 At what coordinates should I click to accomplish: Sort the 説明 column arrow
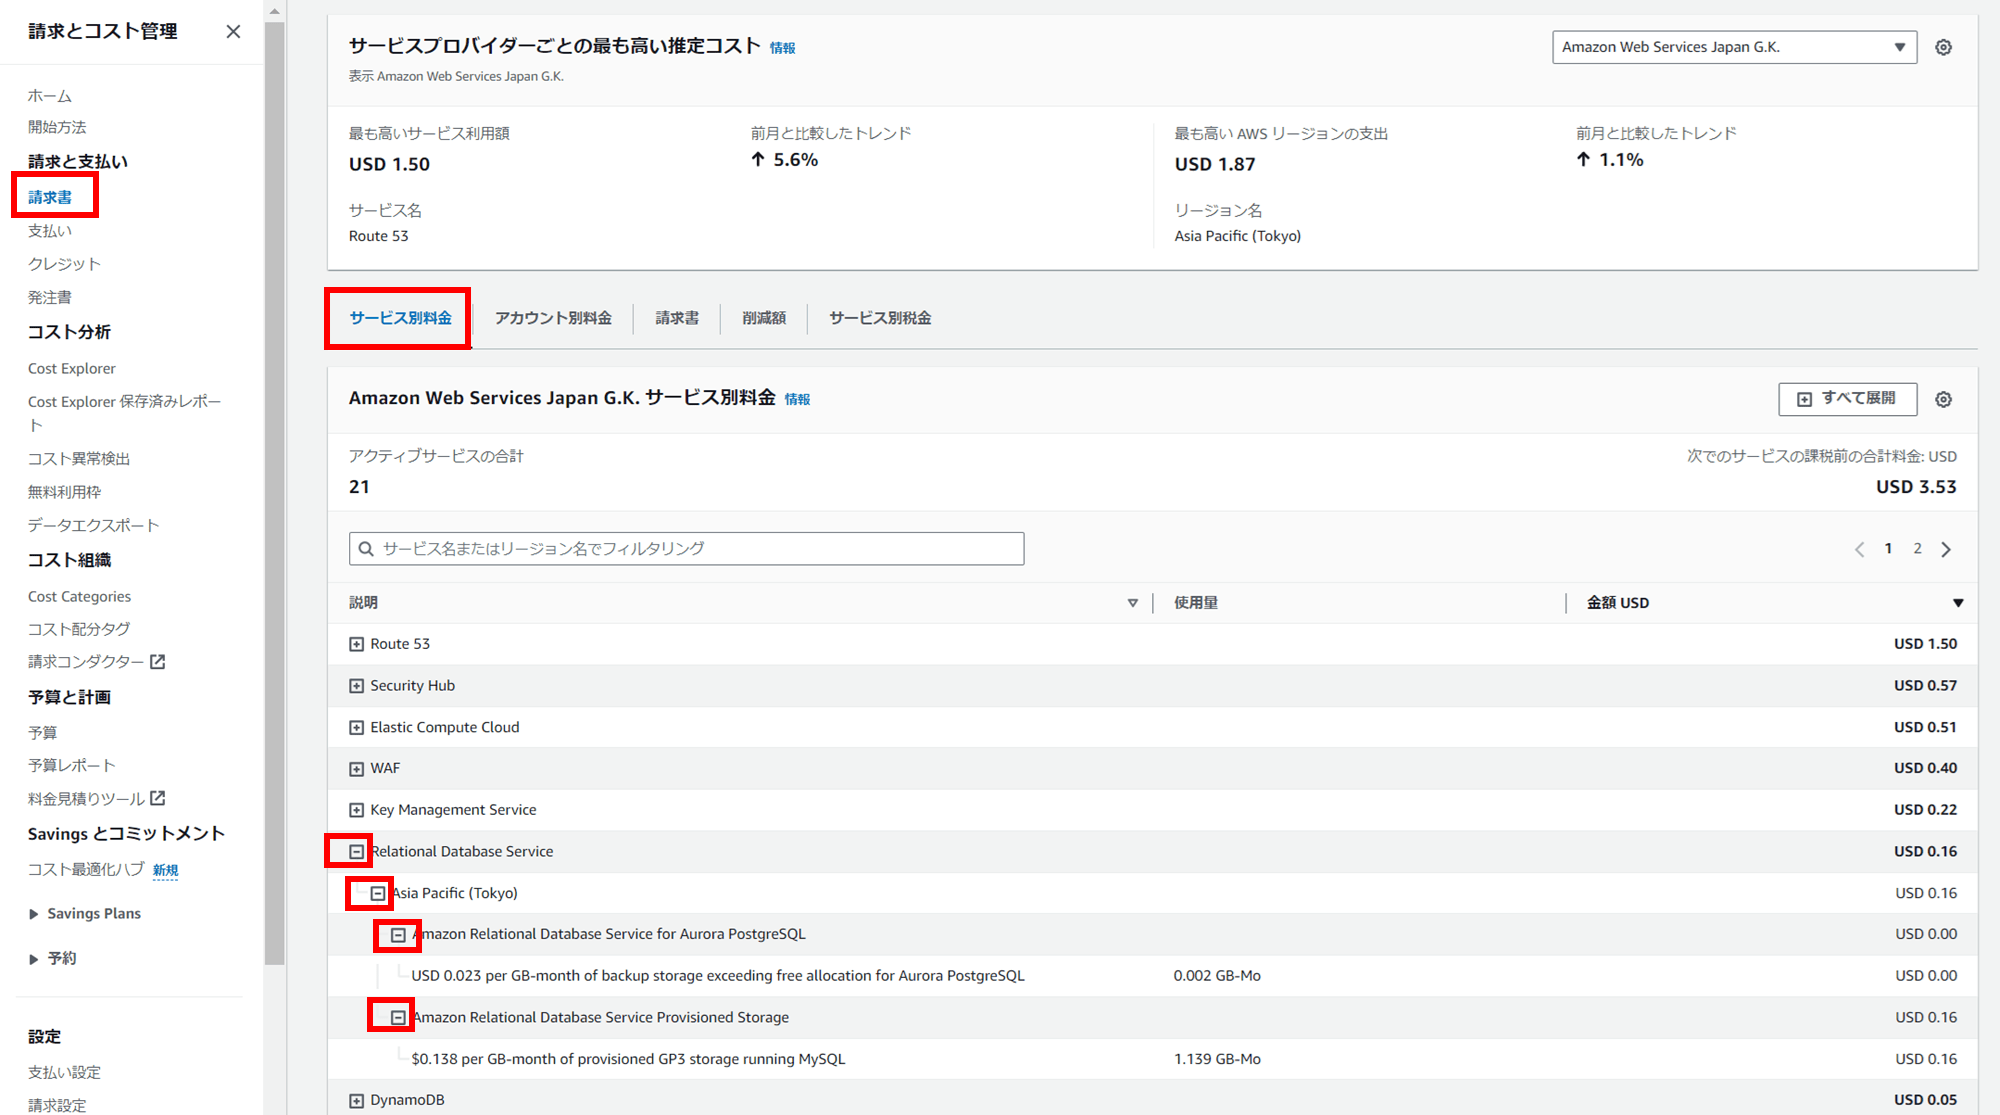1132,603
